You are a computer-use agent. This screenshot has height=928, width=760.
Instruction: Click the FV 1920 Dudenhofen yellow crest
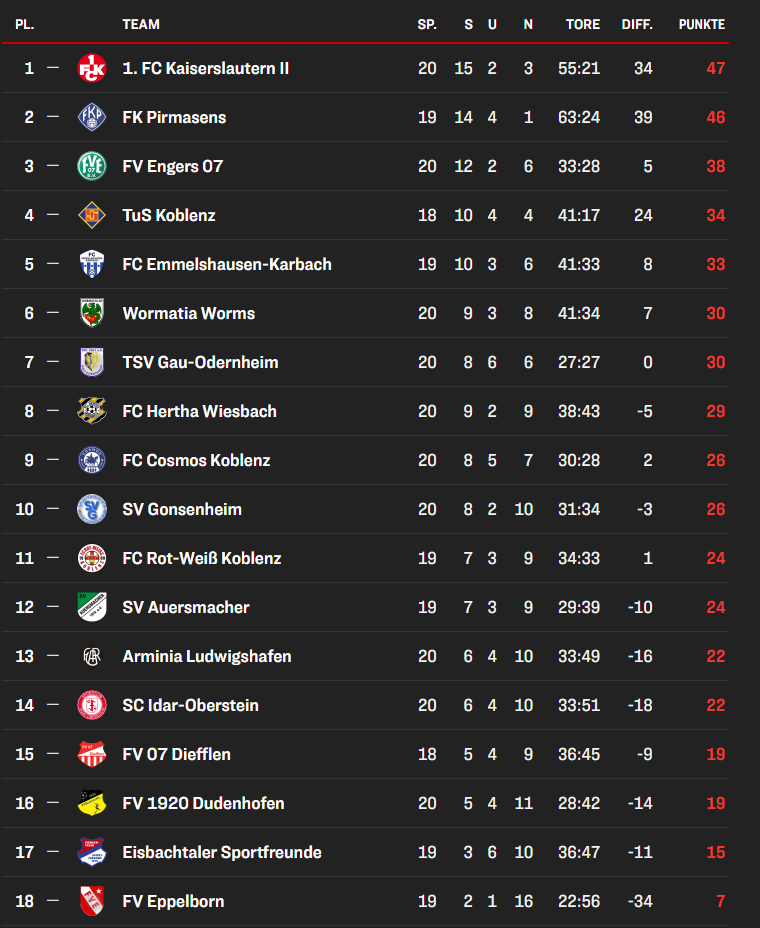tap(92, 803)
